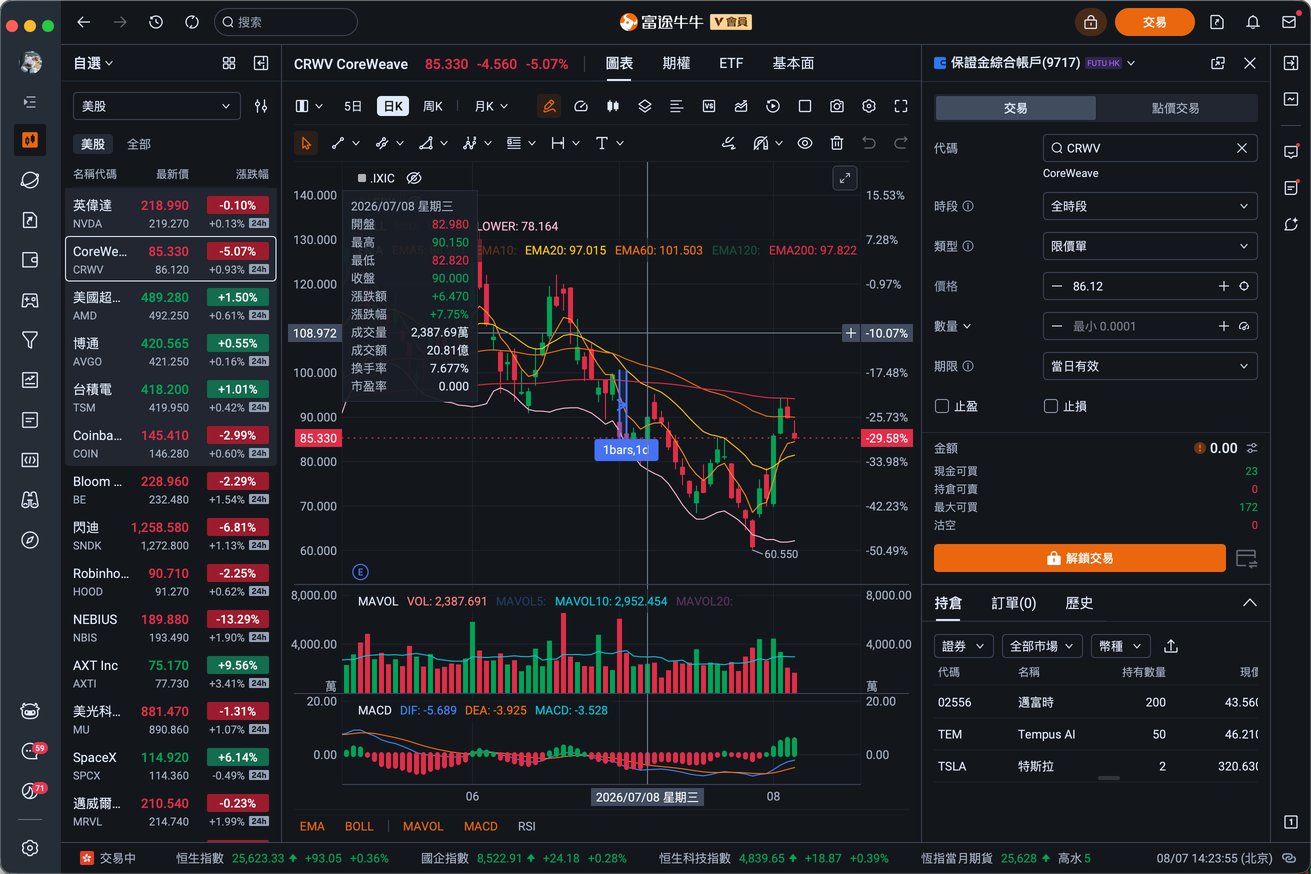
Task: Select the cursor pointer drawing tool
Action: [306, 143]
